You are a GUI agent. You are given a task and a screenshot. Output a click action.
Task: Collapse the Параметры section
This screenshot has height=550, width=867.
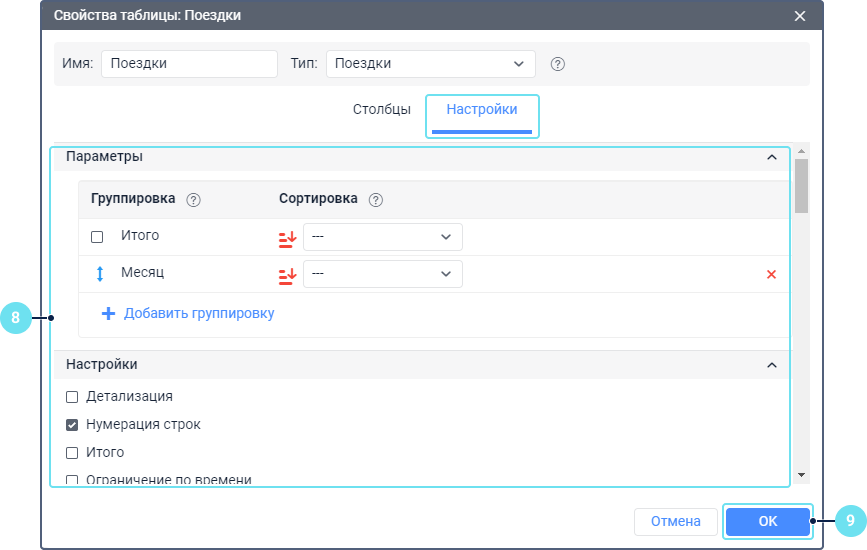click(771, 157)
